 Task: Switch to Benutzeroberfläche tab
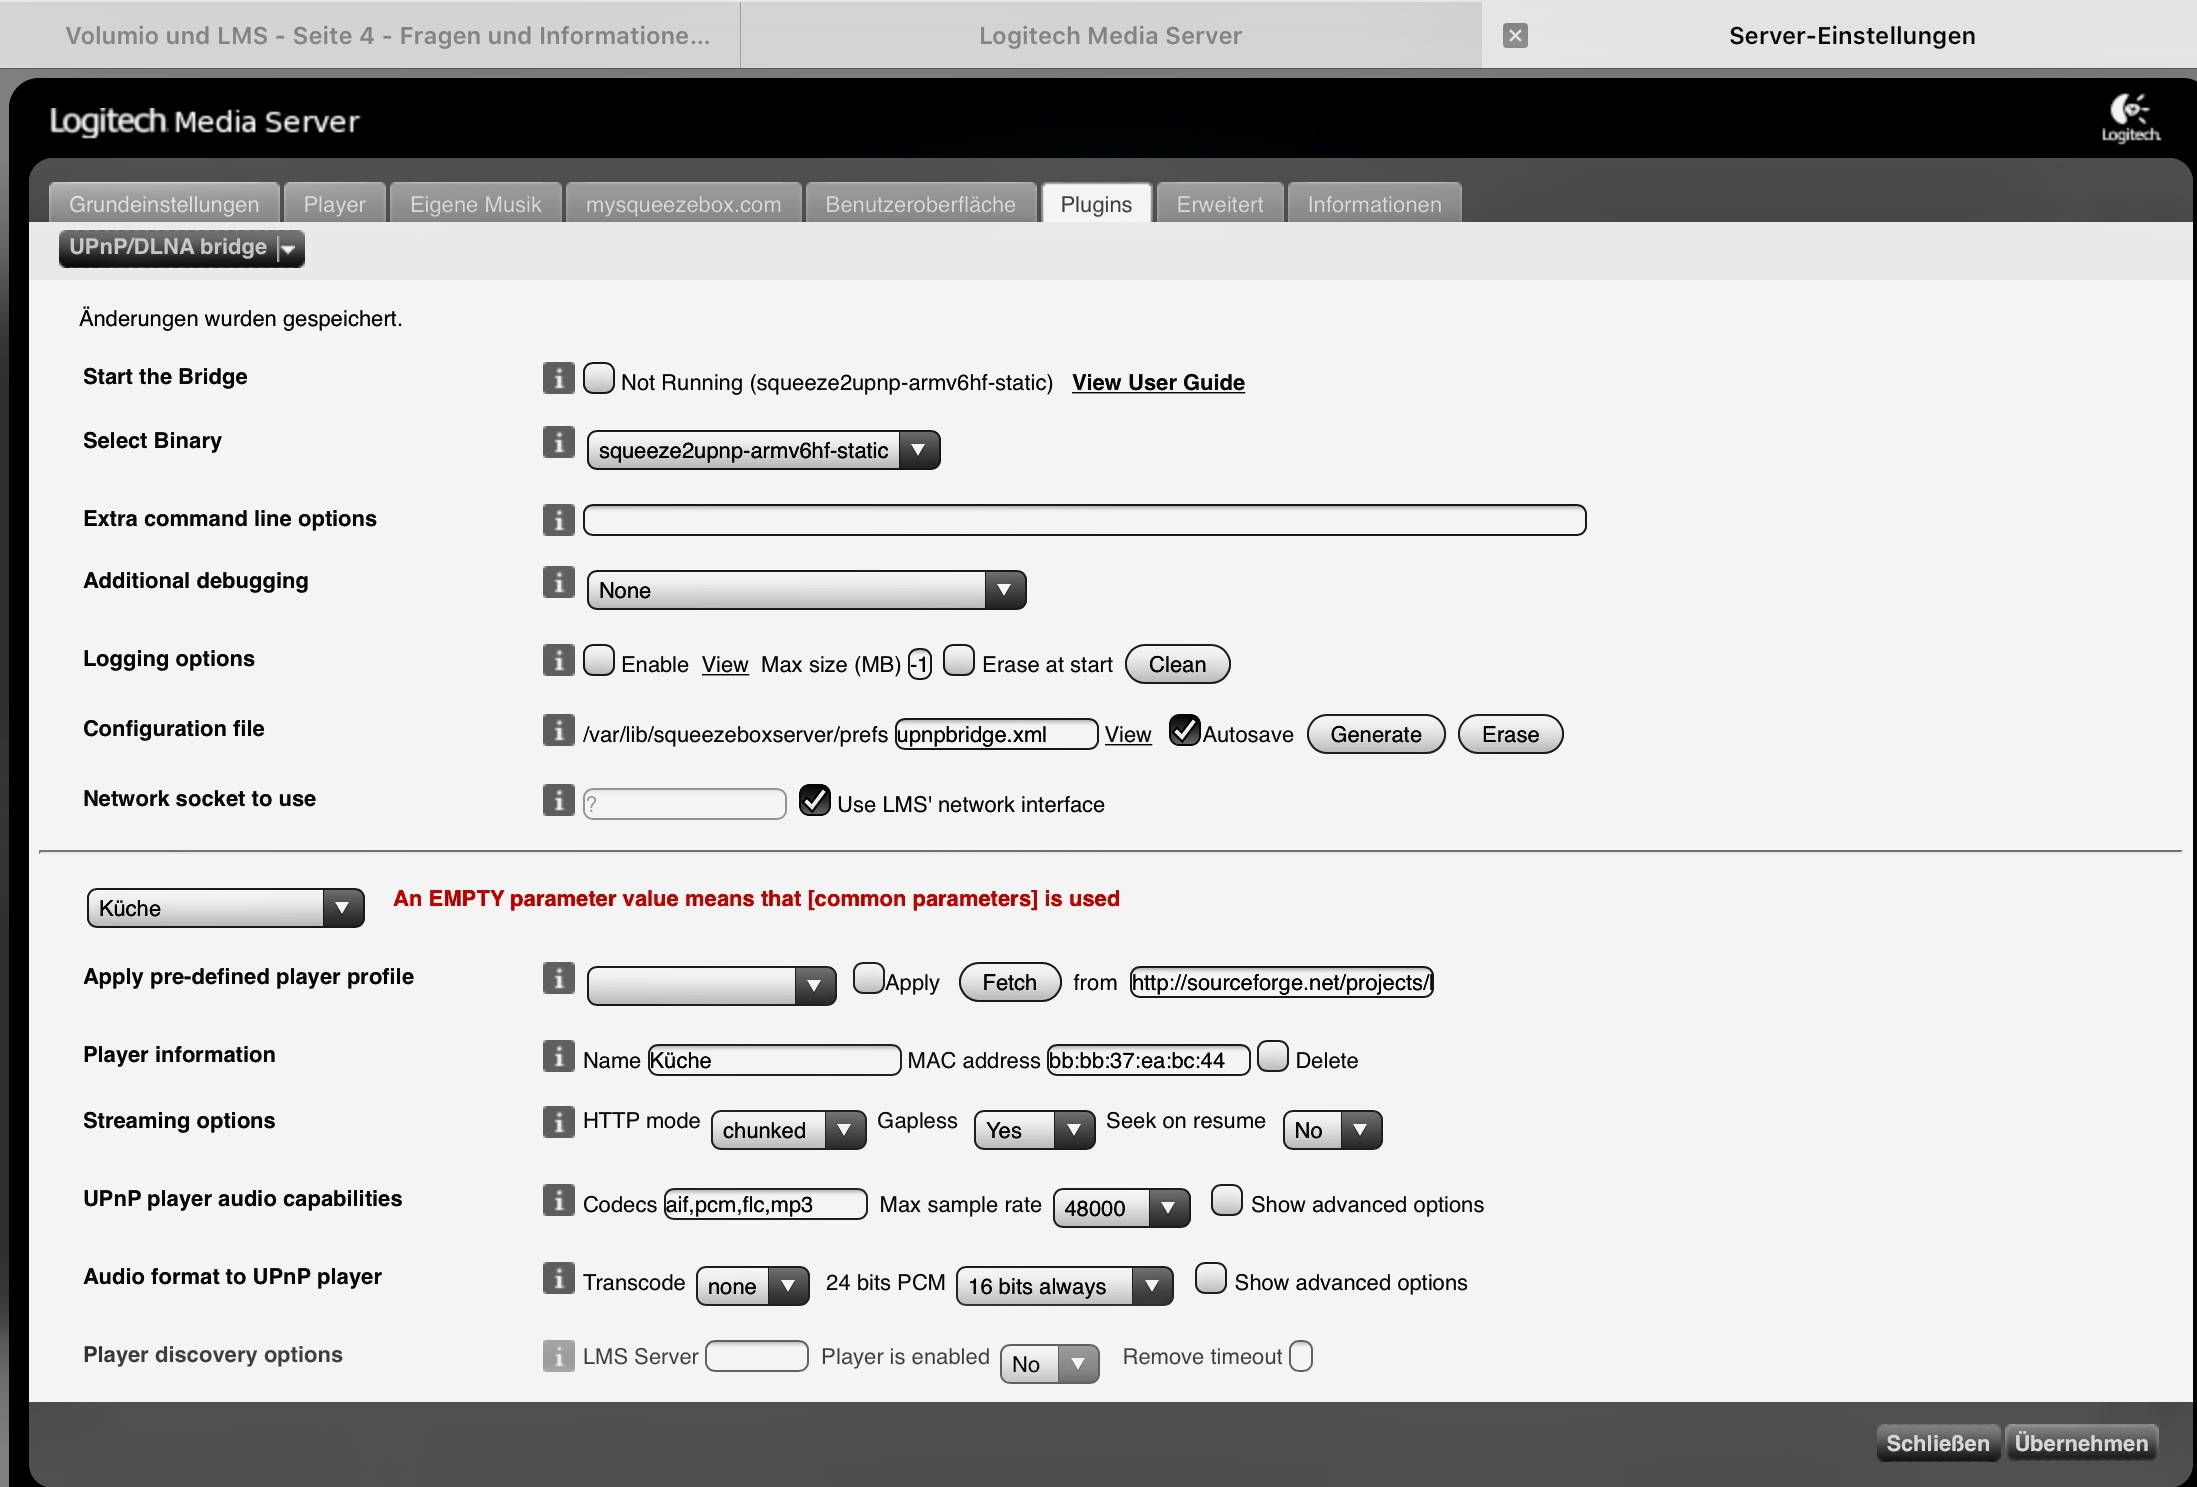click(x=920, y=204)
